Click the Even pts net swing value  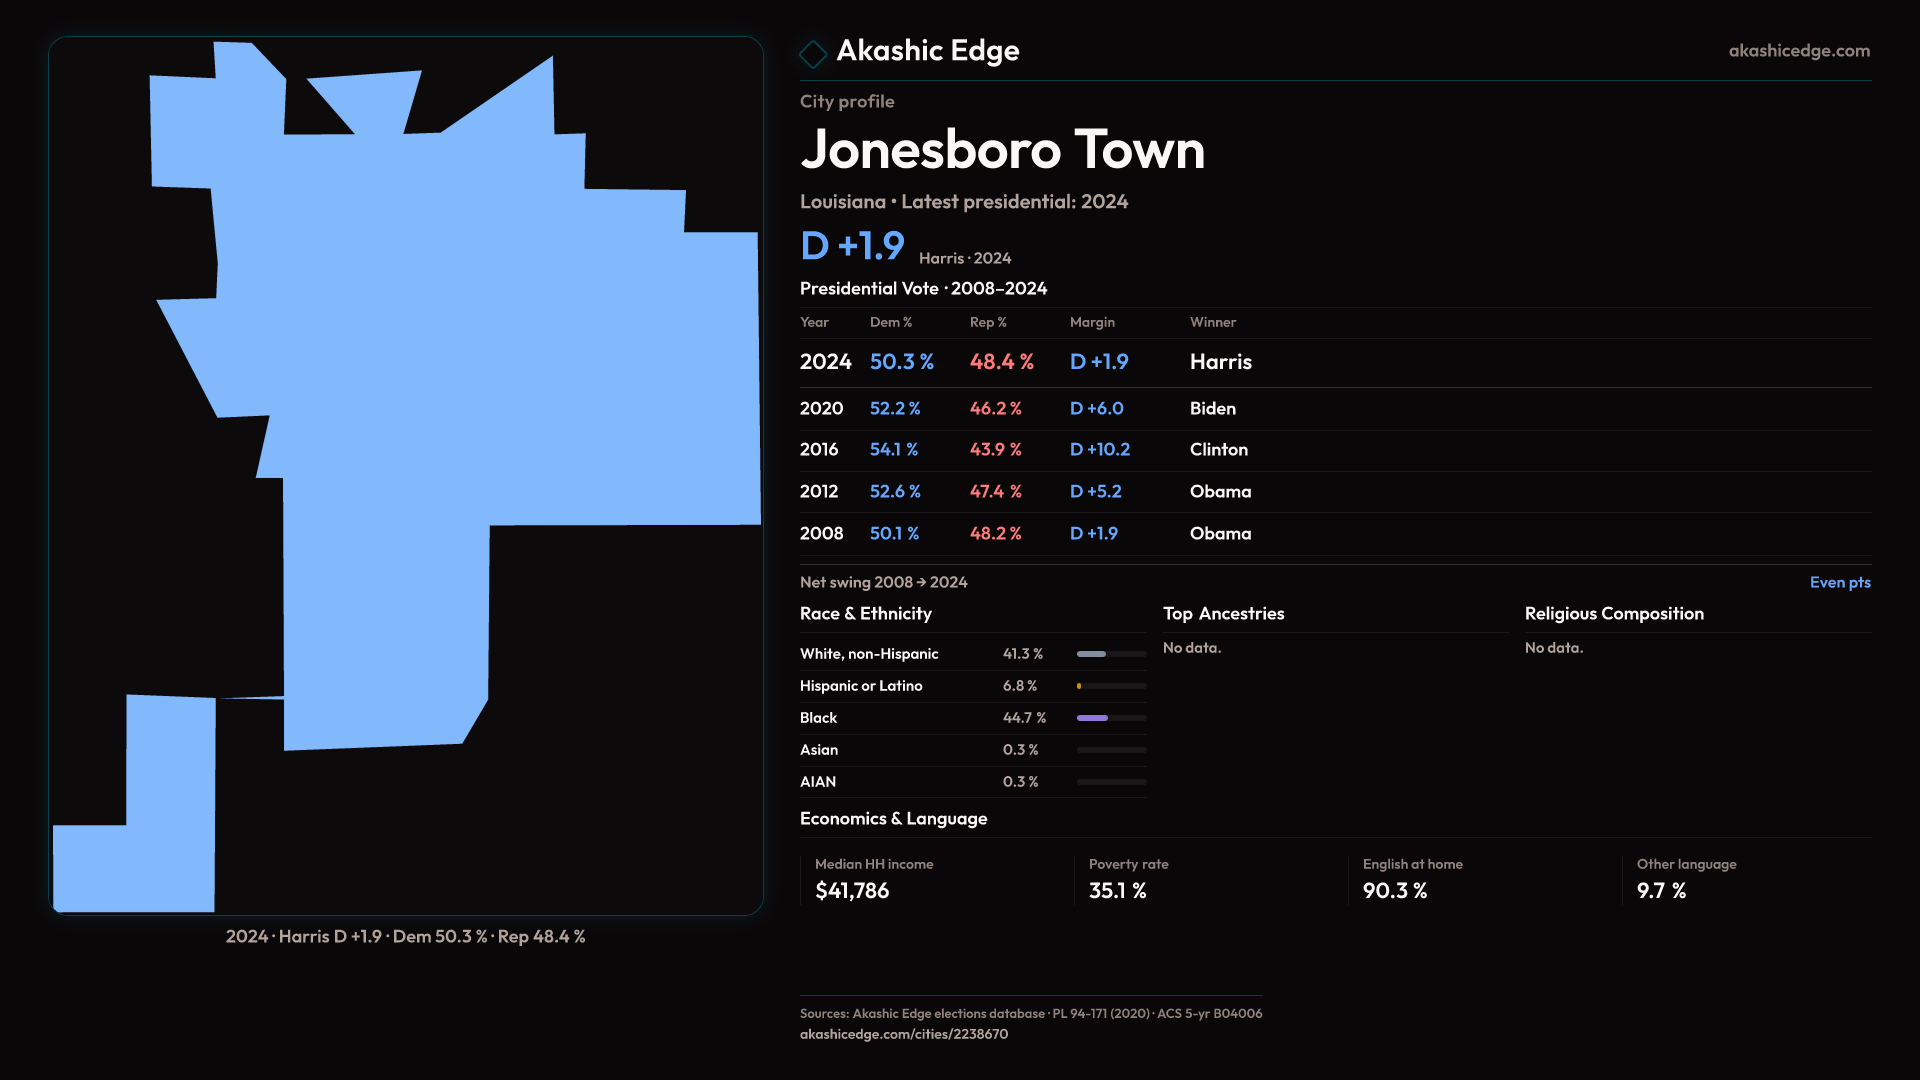(1839, 583)
